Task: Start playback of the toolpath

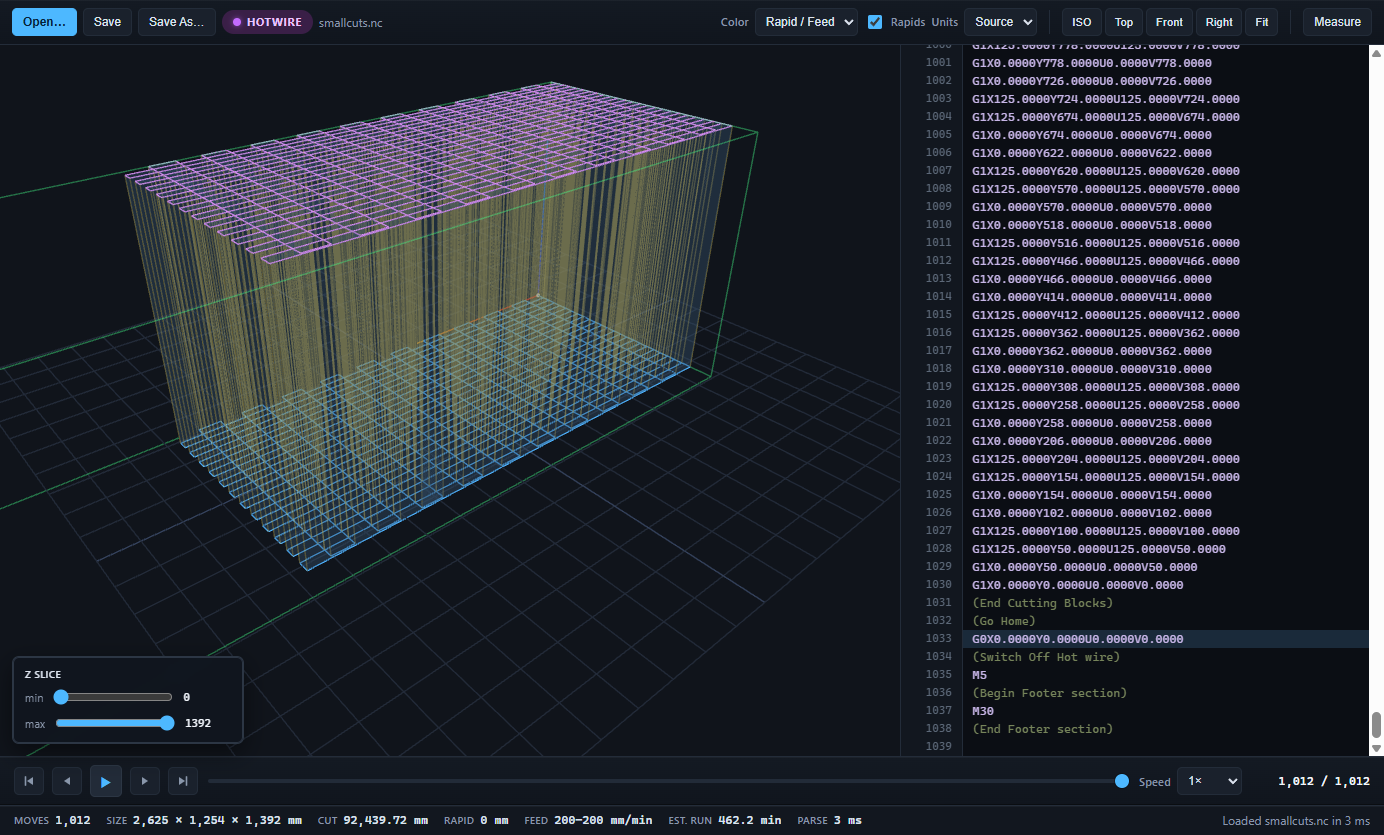Action: (106, 781)
